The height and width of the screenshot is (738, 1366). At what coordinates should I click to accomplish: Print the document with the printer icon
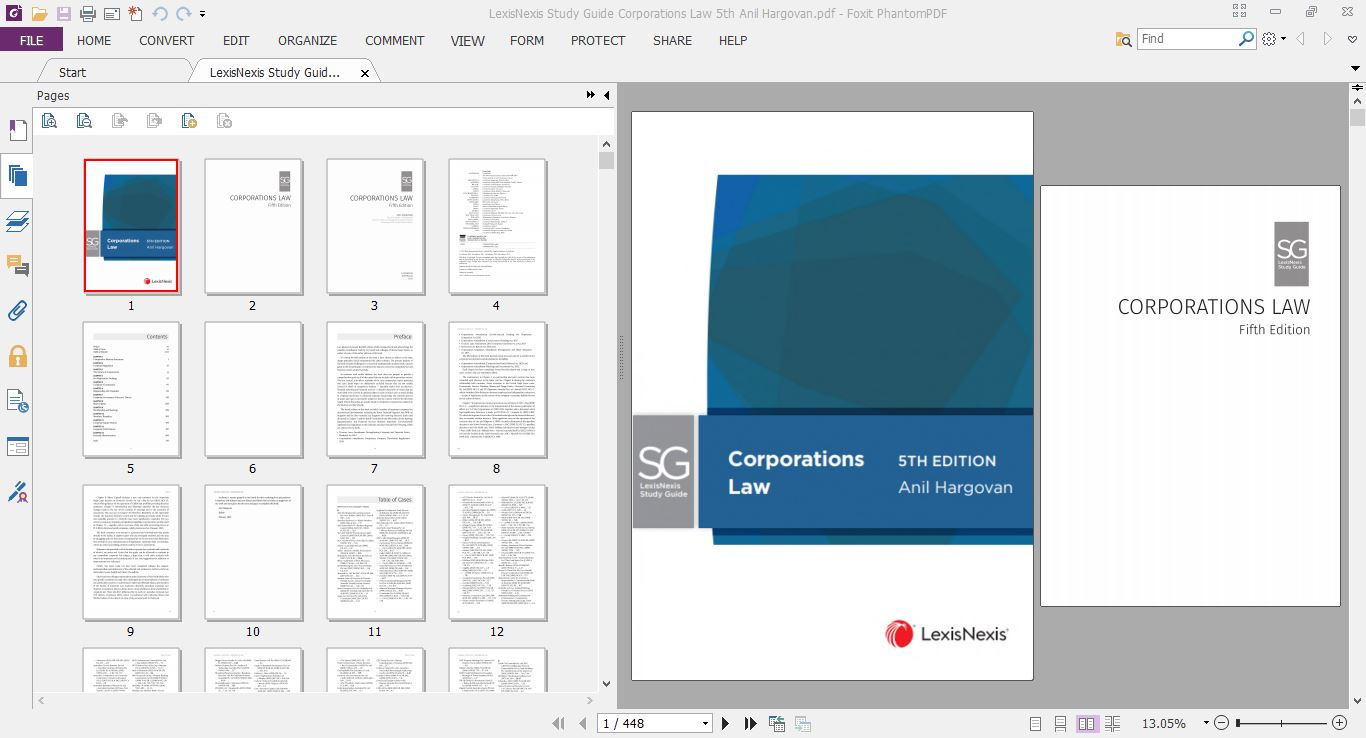pyautogui.click(x=88, y=14)
